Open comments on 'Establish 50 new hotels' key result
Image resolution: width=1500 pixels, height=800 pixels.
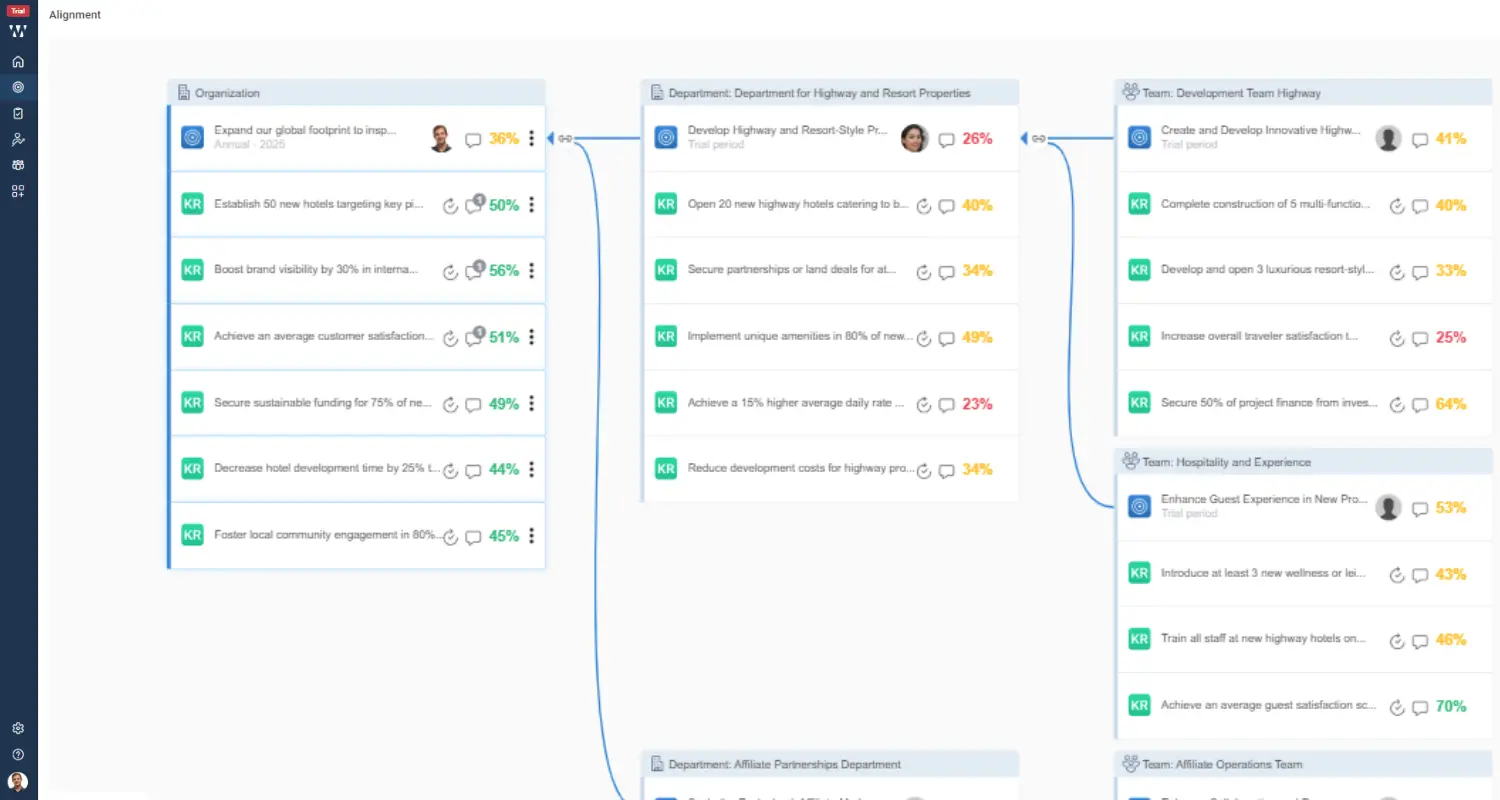(x=474, y=205)
